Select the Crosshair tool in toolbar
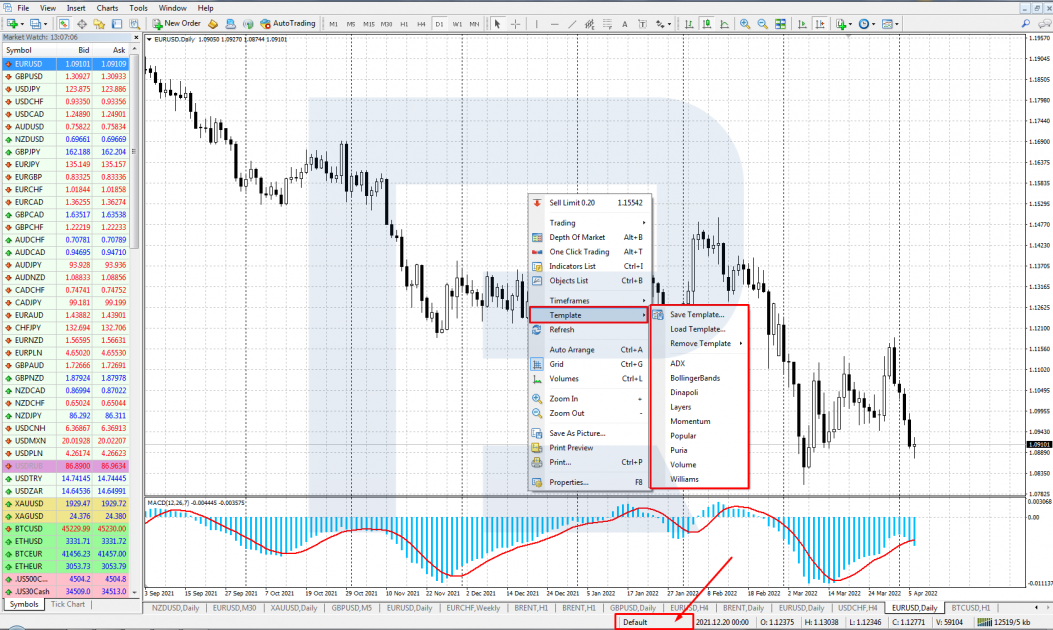Viewport: 1053px width, 630px height. (516, 24)
